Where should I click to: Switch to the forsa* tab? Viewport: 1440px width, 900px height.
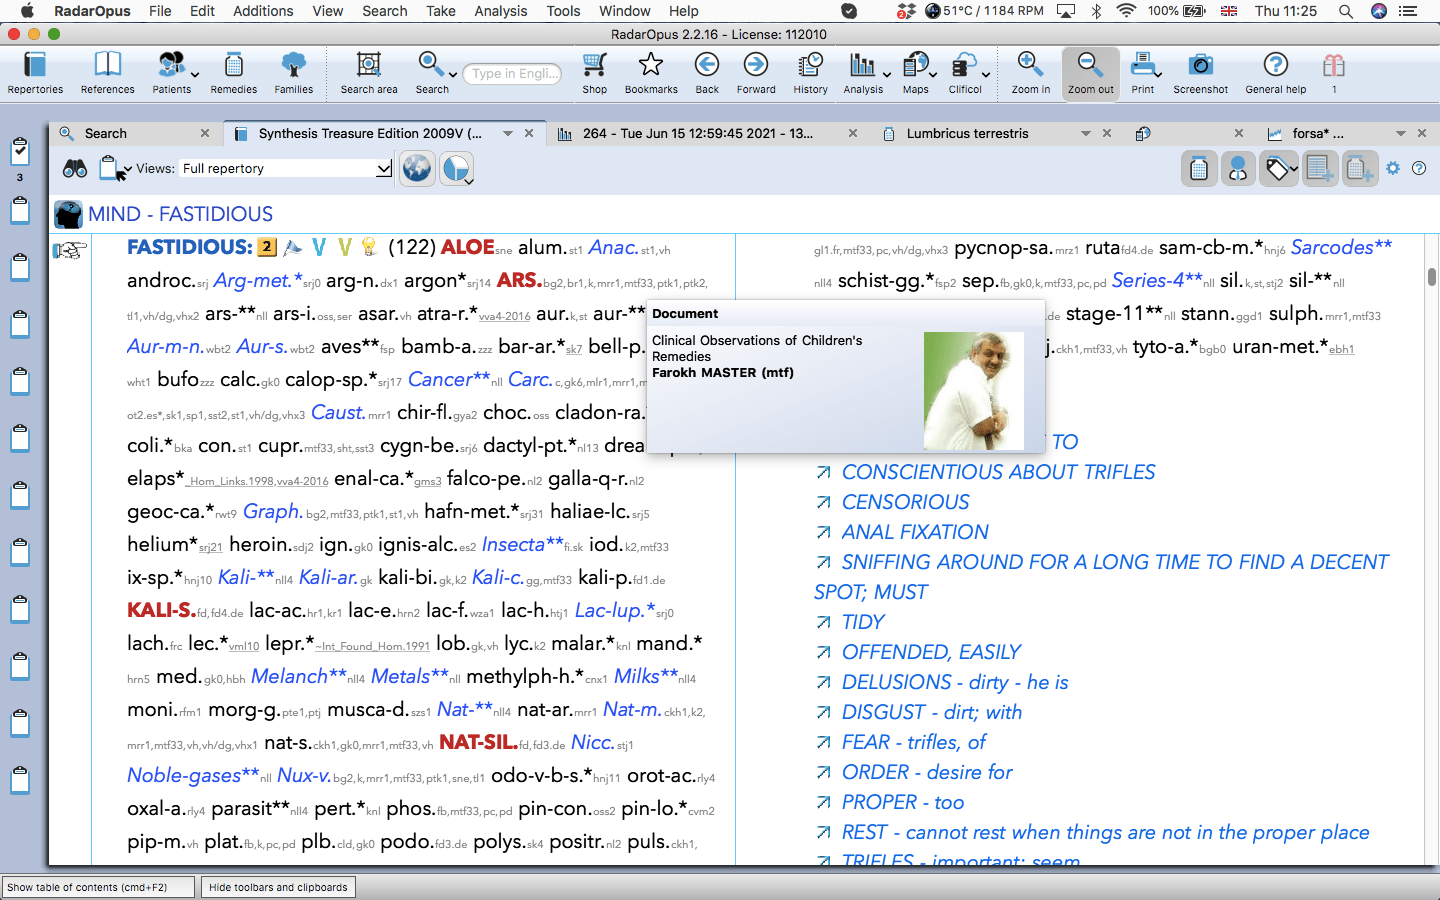point(1318,133)
